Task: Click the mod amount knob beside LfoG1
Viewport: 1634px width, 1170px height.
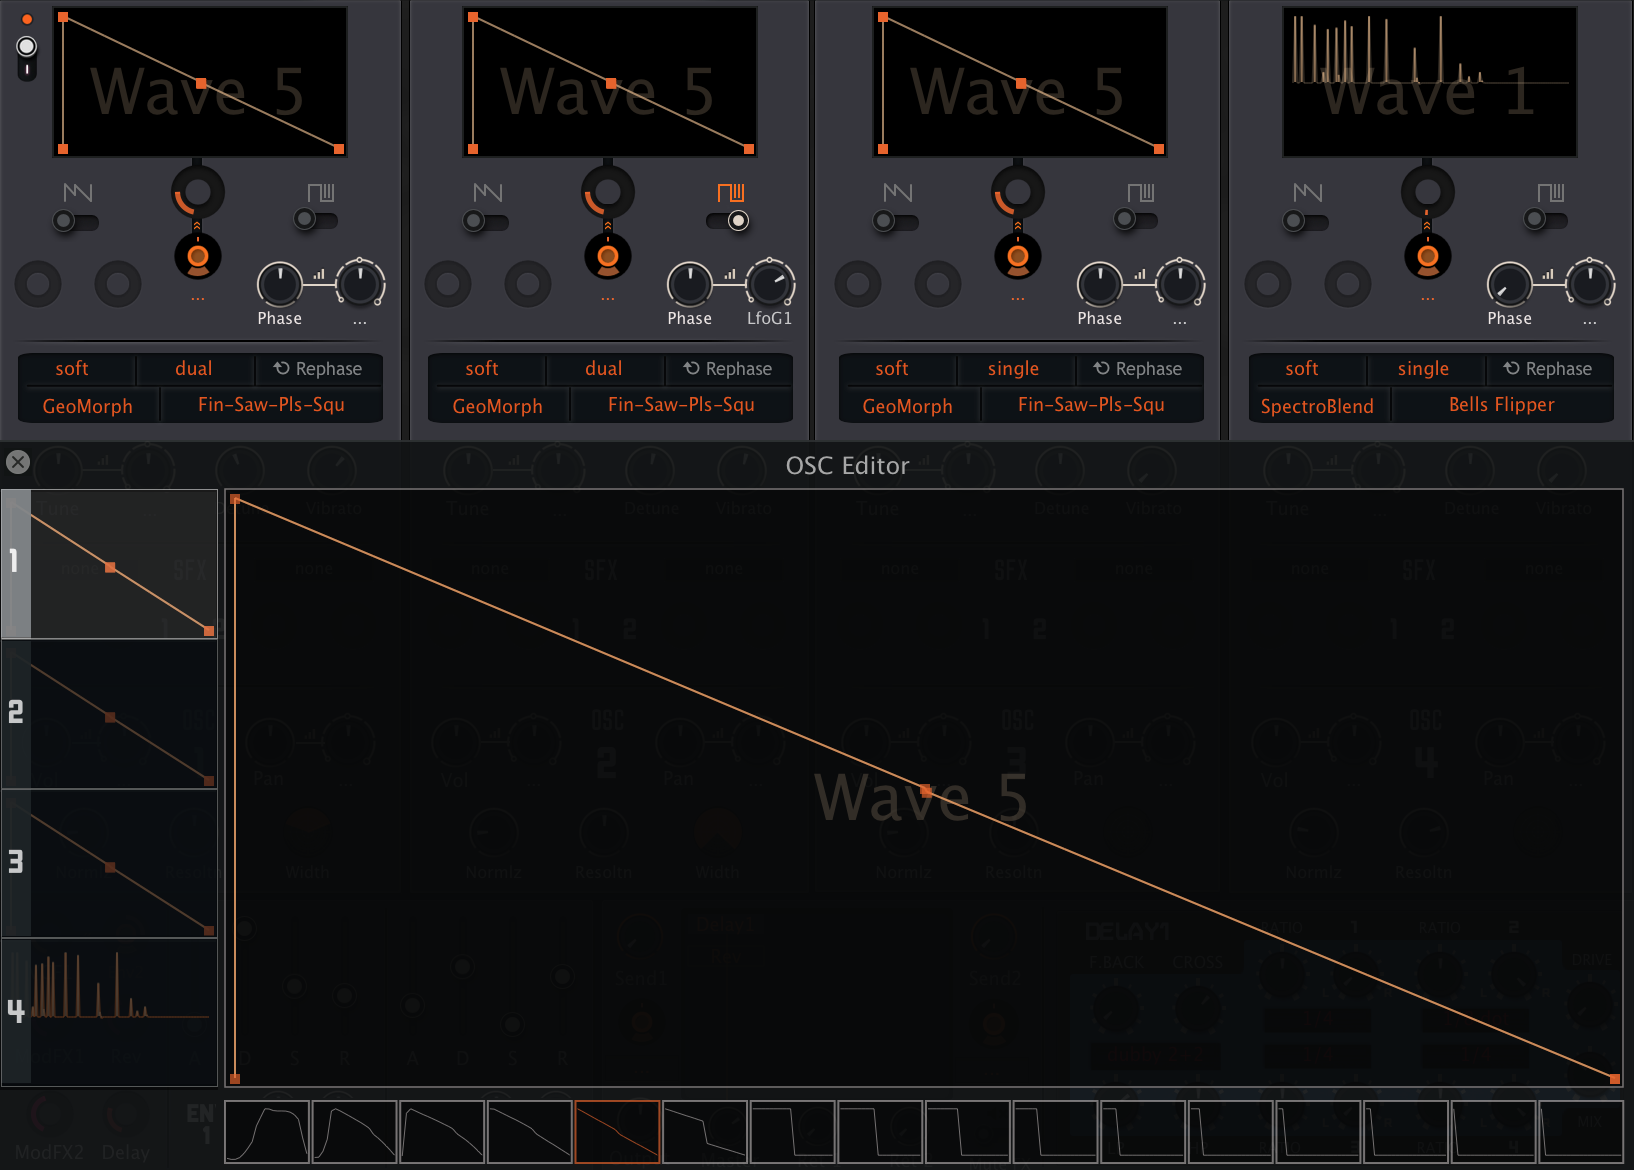Action: click(770, 284)
